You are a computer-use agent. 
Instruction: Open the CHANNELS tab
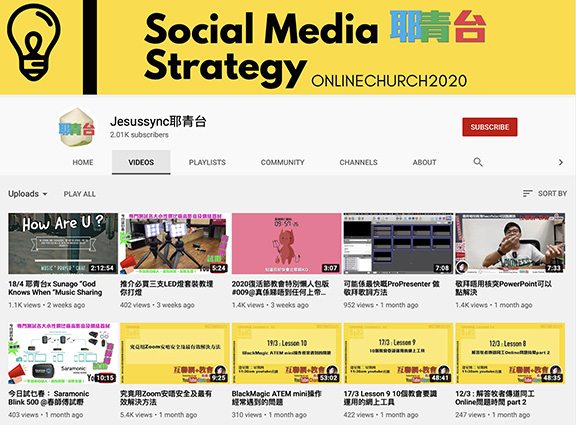click(358, 162)
